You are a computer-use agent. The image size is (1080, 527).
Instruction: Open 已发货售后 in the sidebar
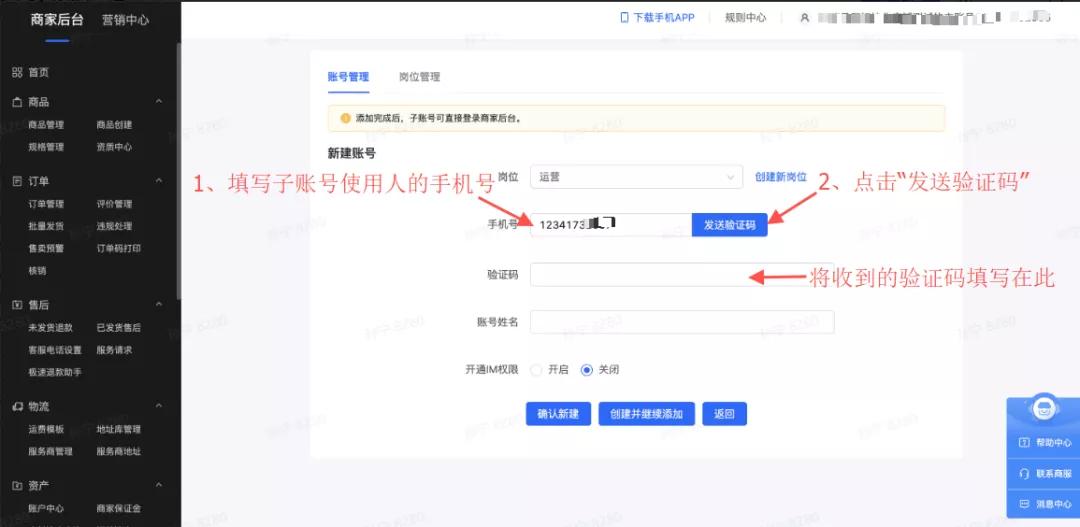pyautogui.click(x=118, y=327)
